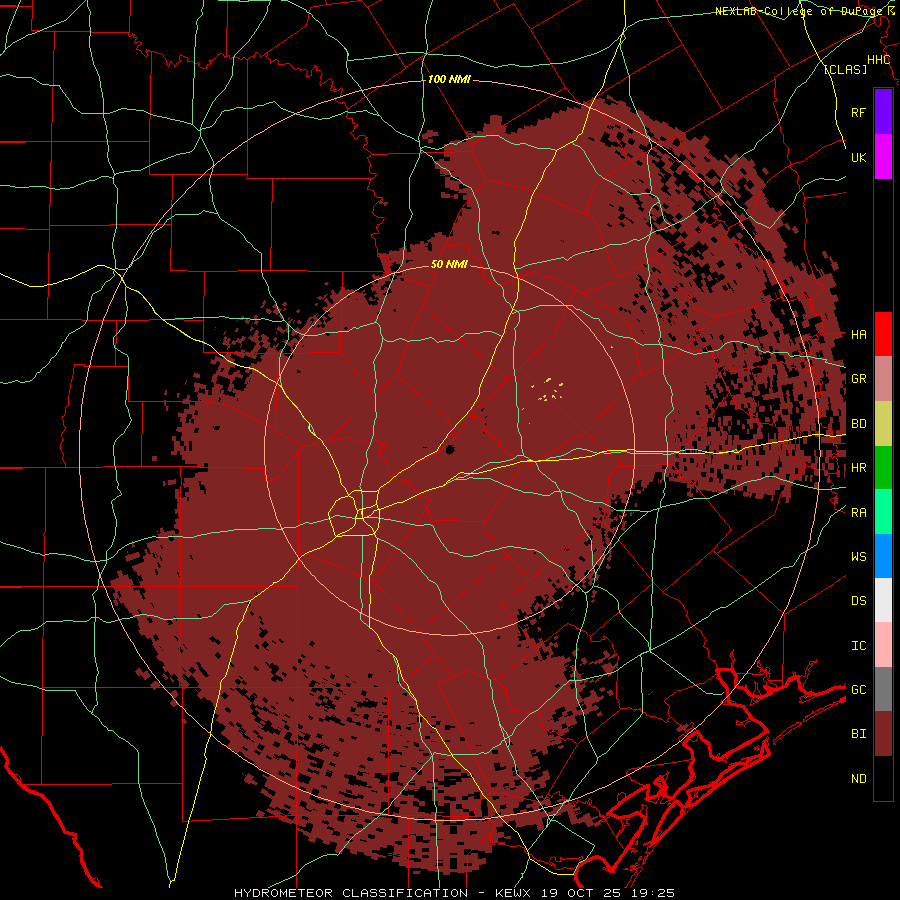Click the Hydrometeor Classification KEWX title caption
900x900 pixels.
pos(454,893)
